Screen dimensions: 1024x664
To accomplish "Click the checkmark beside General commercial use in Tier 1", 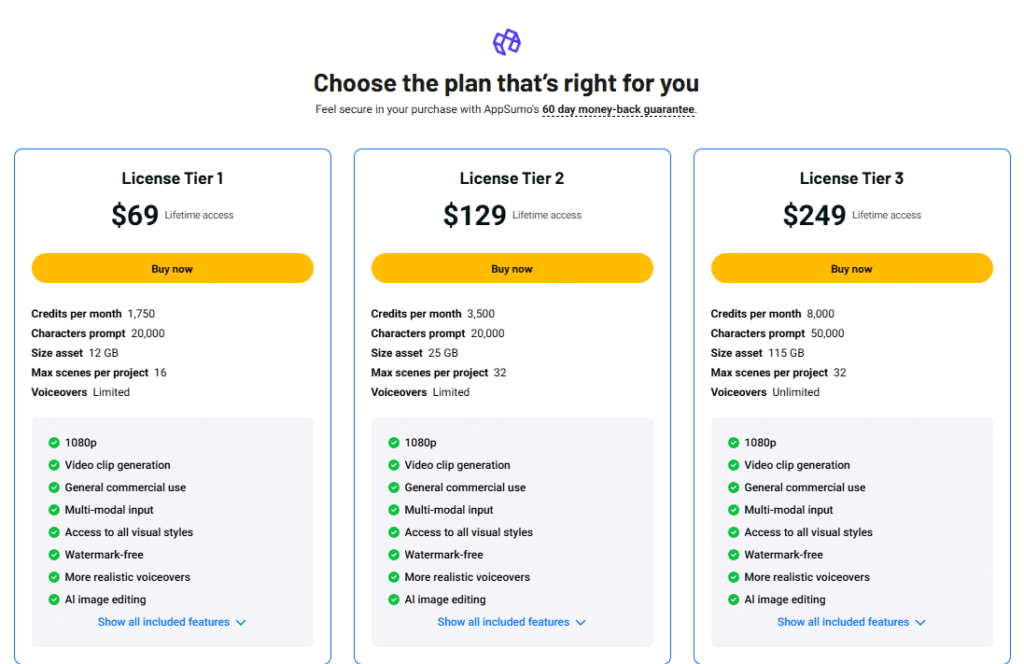I will point(52,487).
